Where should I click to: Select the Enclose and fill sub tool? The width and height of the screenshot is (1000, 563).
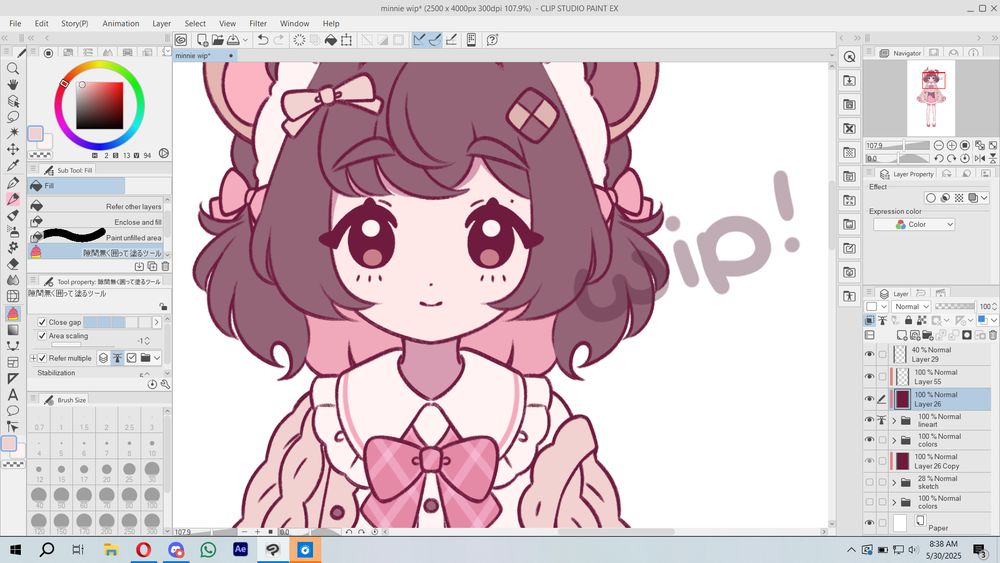tap(99, 222)
